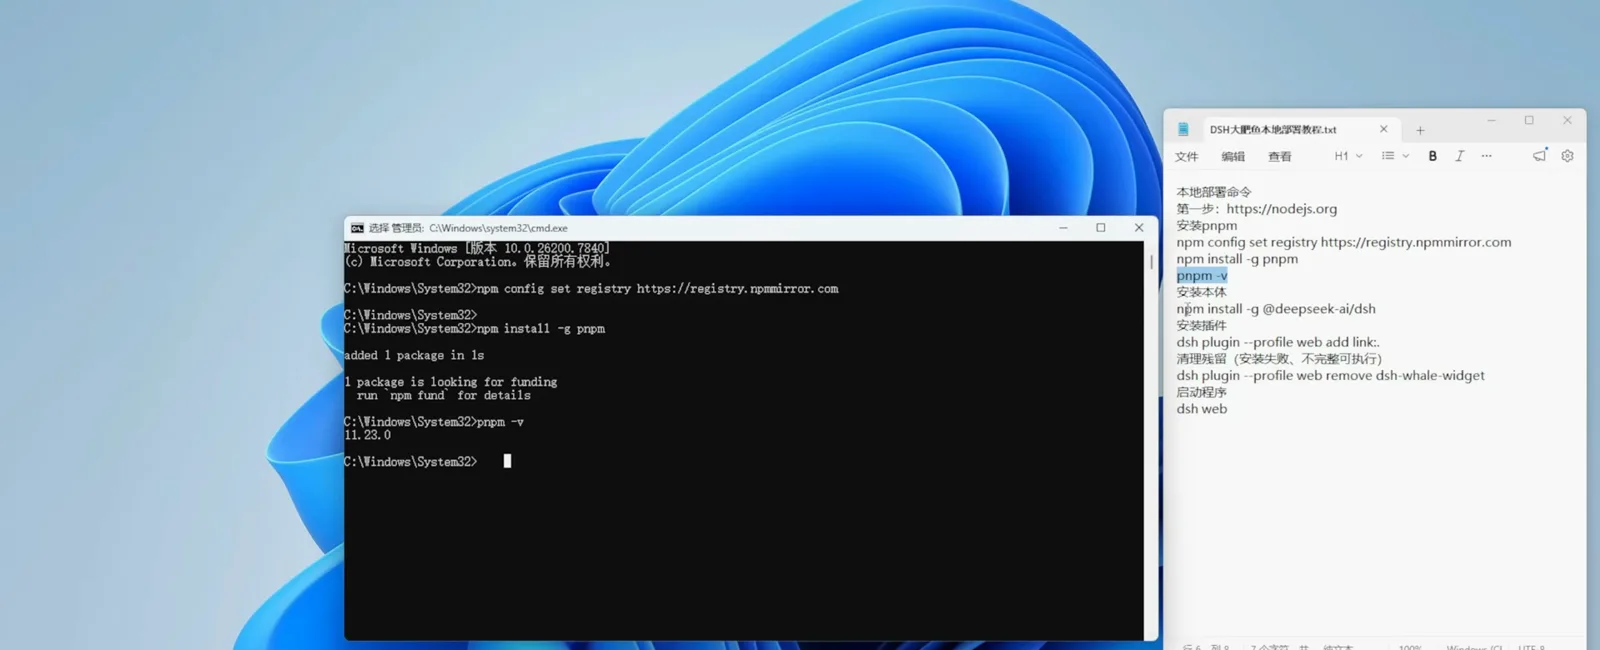Open the list style dropdown in Notepad
This screenshot has width=1600, height=650.
[1395, 156]
